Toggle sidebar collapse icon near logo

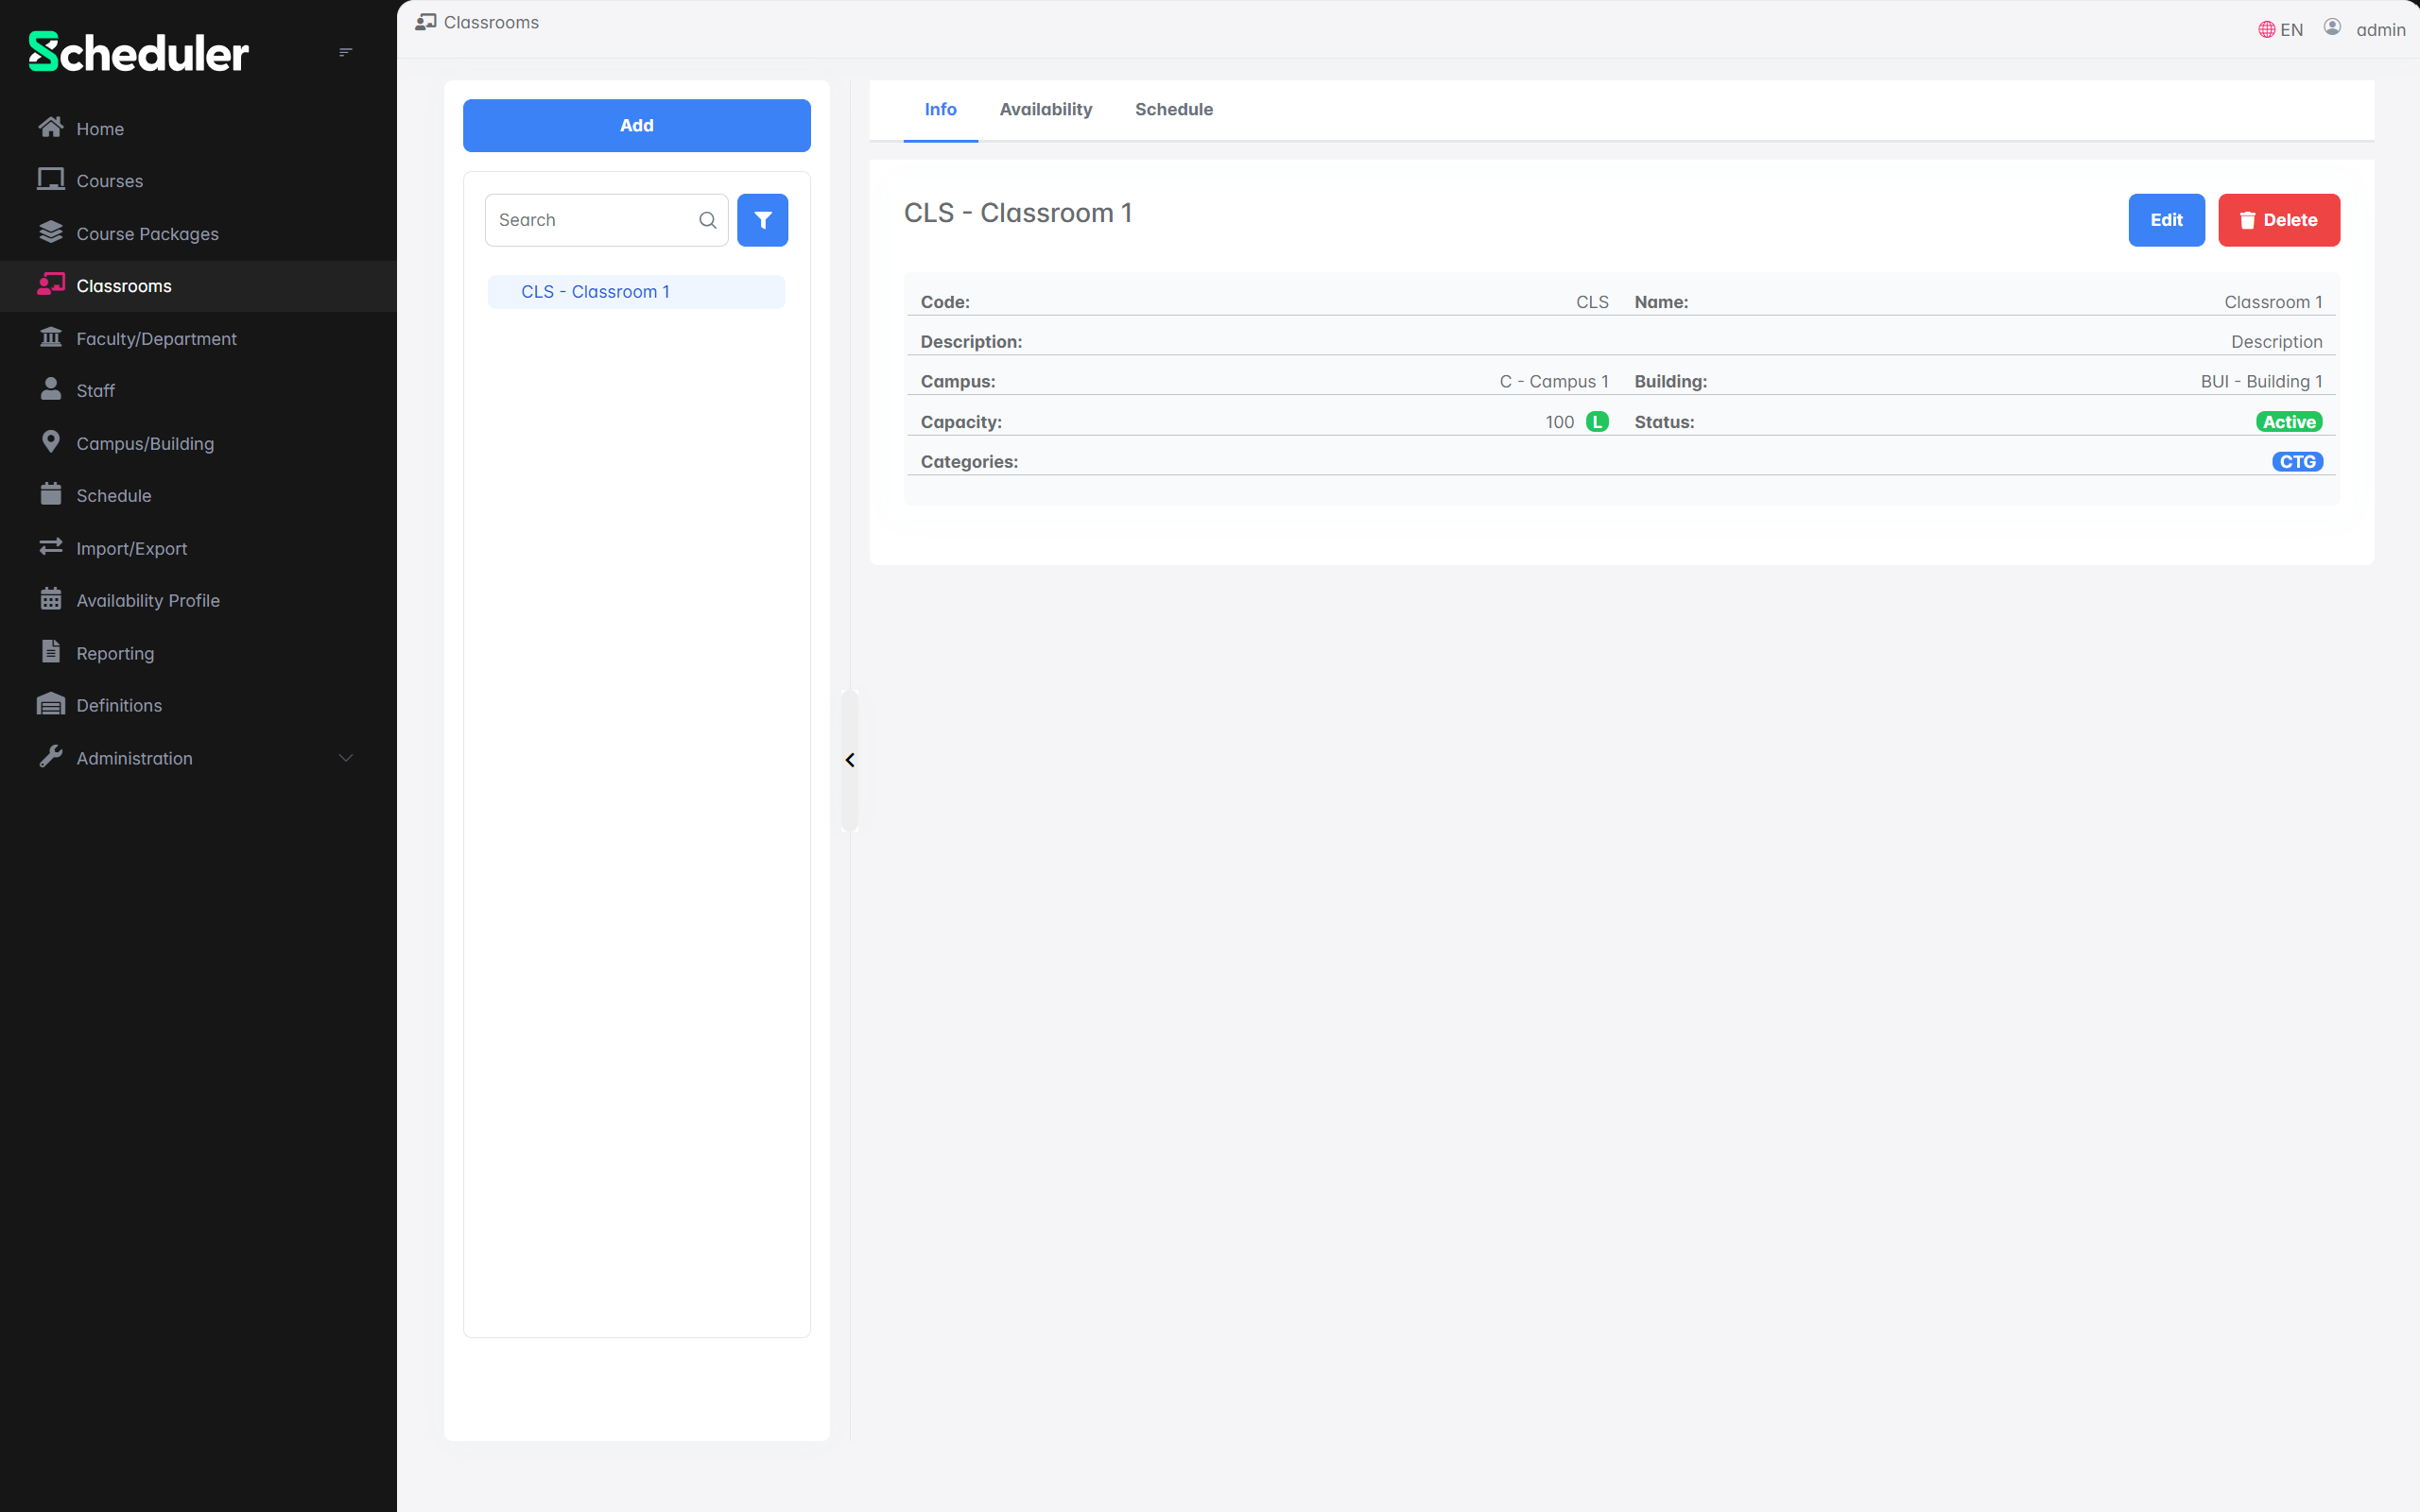(x=345, y=52)
